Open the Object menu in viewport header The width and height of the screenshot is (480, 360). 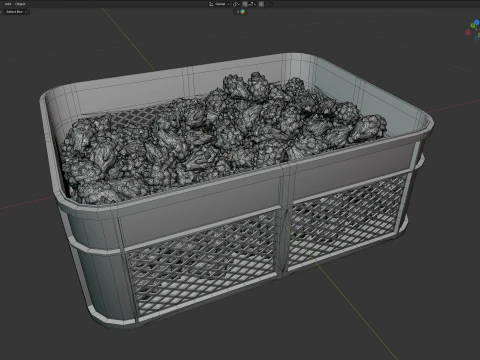[x=20, y=4]
